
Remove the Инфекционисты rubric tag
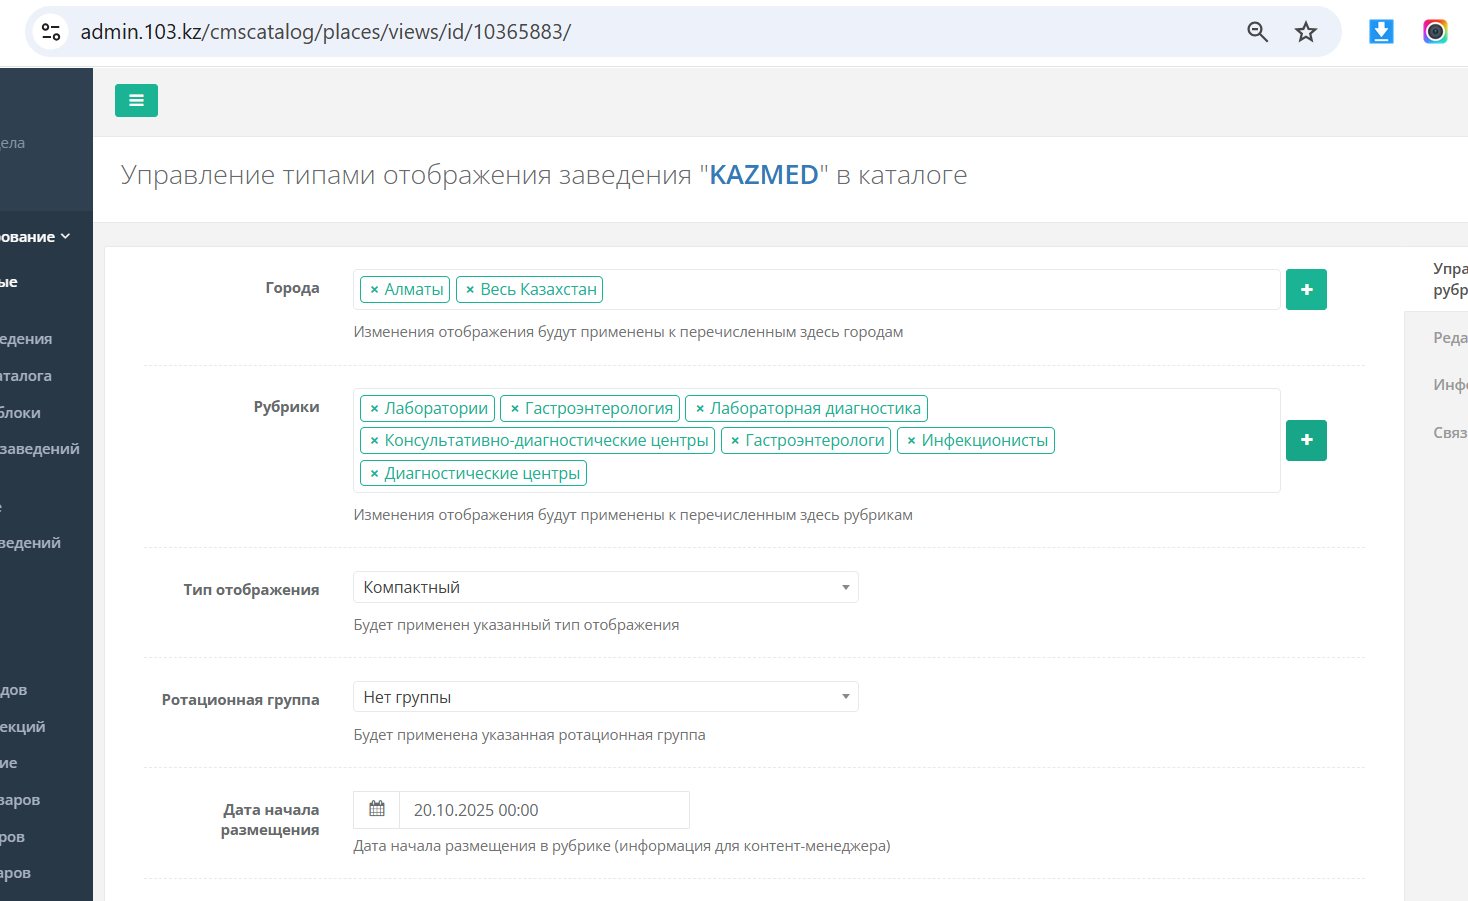(x=911, y=441)
